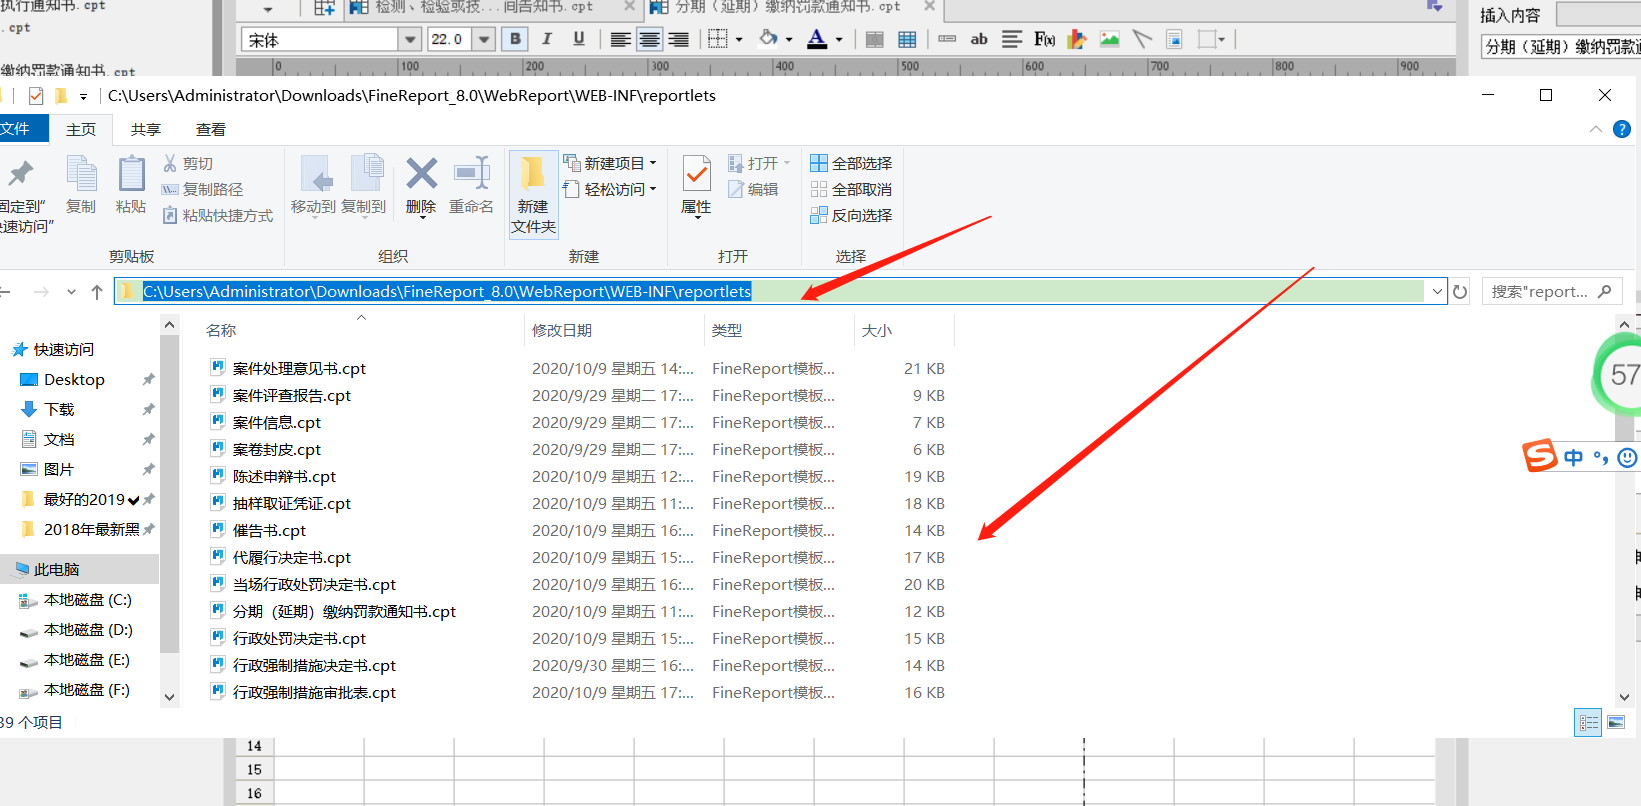The height and width of the screenshot is (806, 1641).
Task: Open the font size dropdown showing 22.0
Action: 485,39
